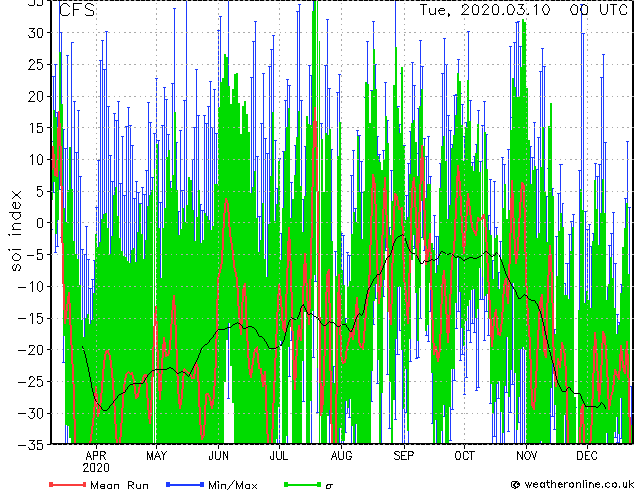Click the 00 UTC time label
The image size is (634, 490).
(x=599, y=10)
